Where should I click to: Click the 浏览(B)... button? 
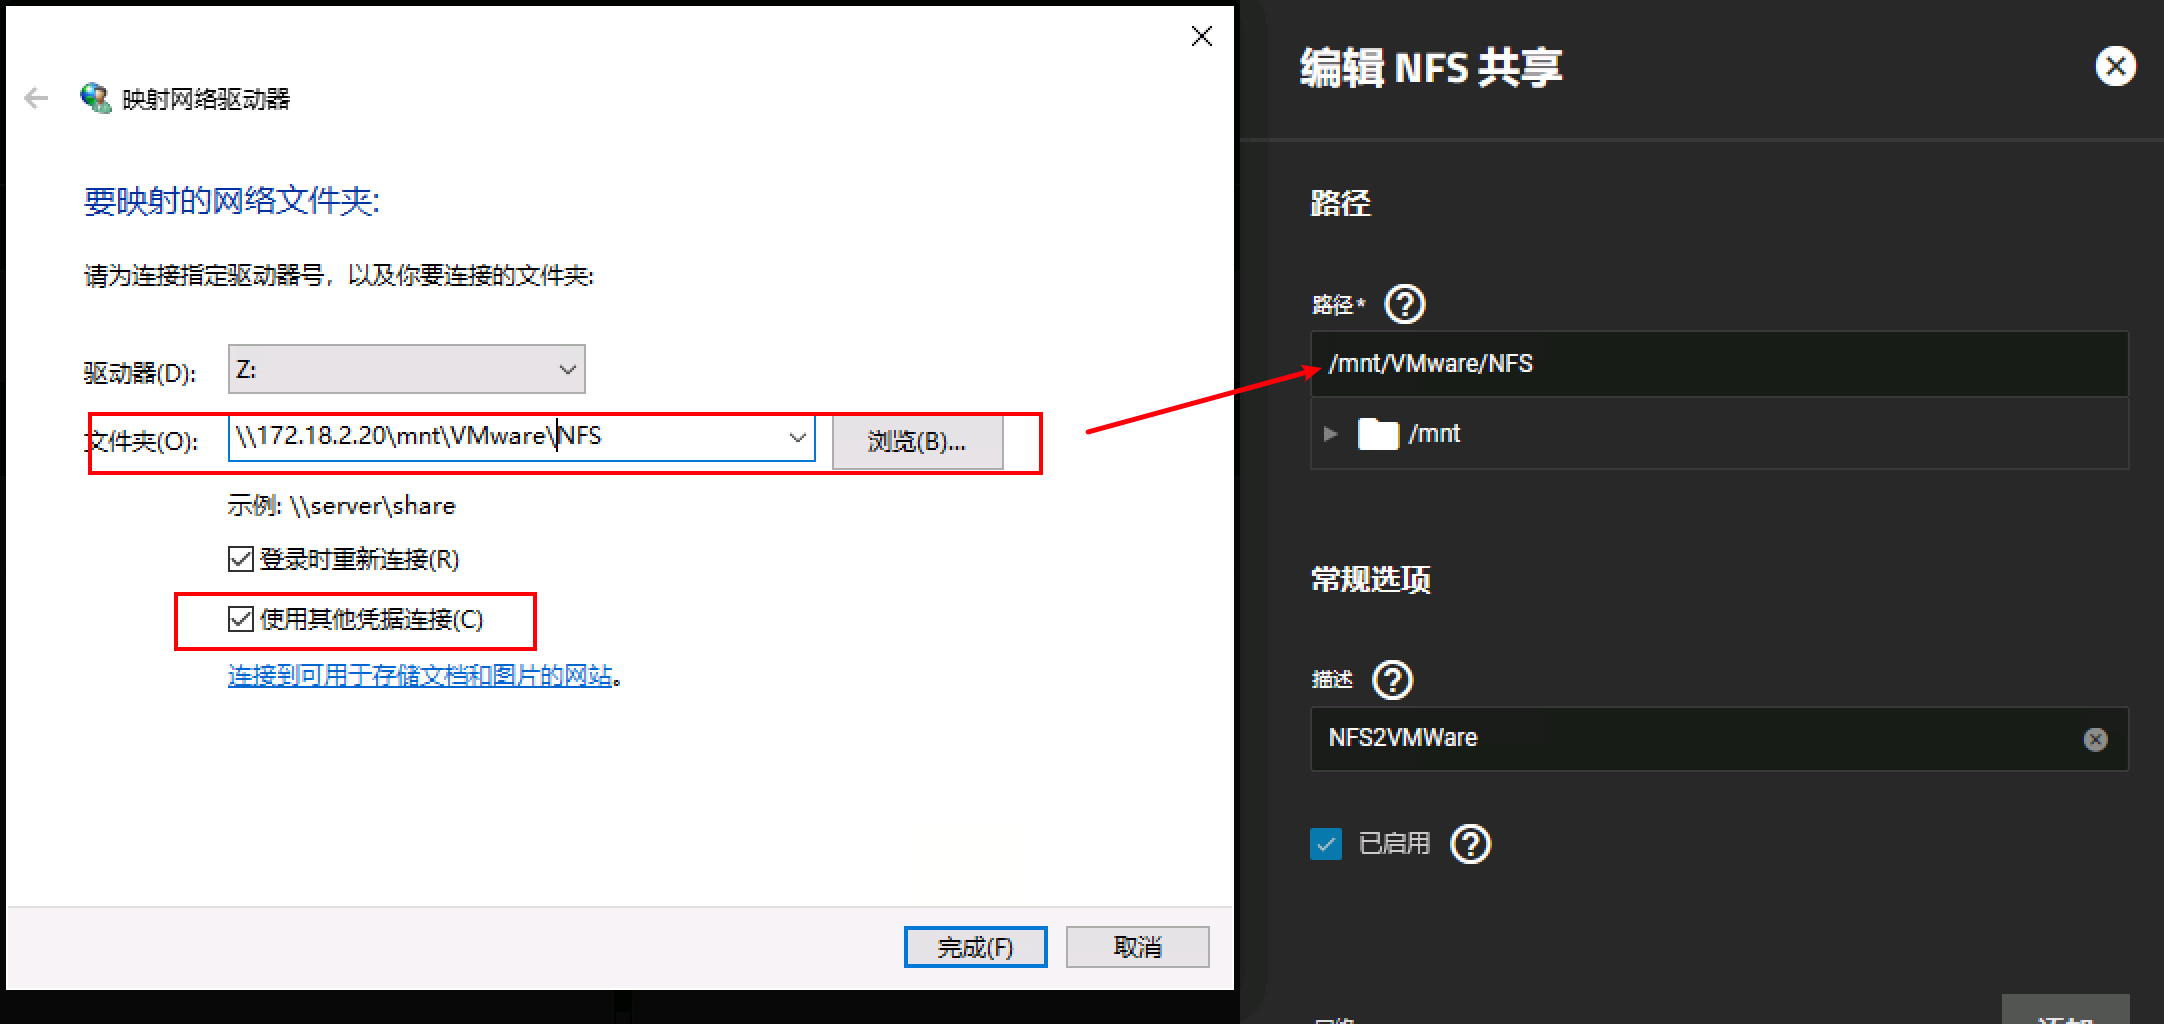[917, 442]
